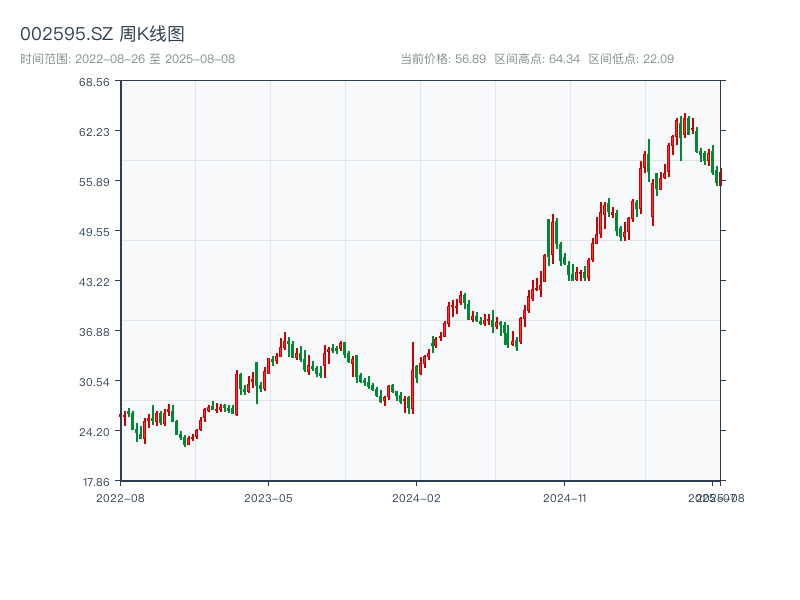Click the 62.23 y-axis tick label
This screenshot has width=800, height=600.
94,131
